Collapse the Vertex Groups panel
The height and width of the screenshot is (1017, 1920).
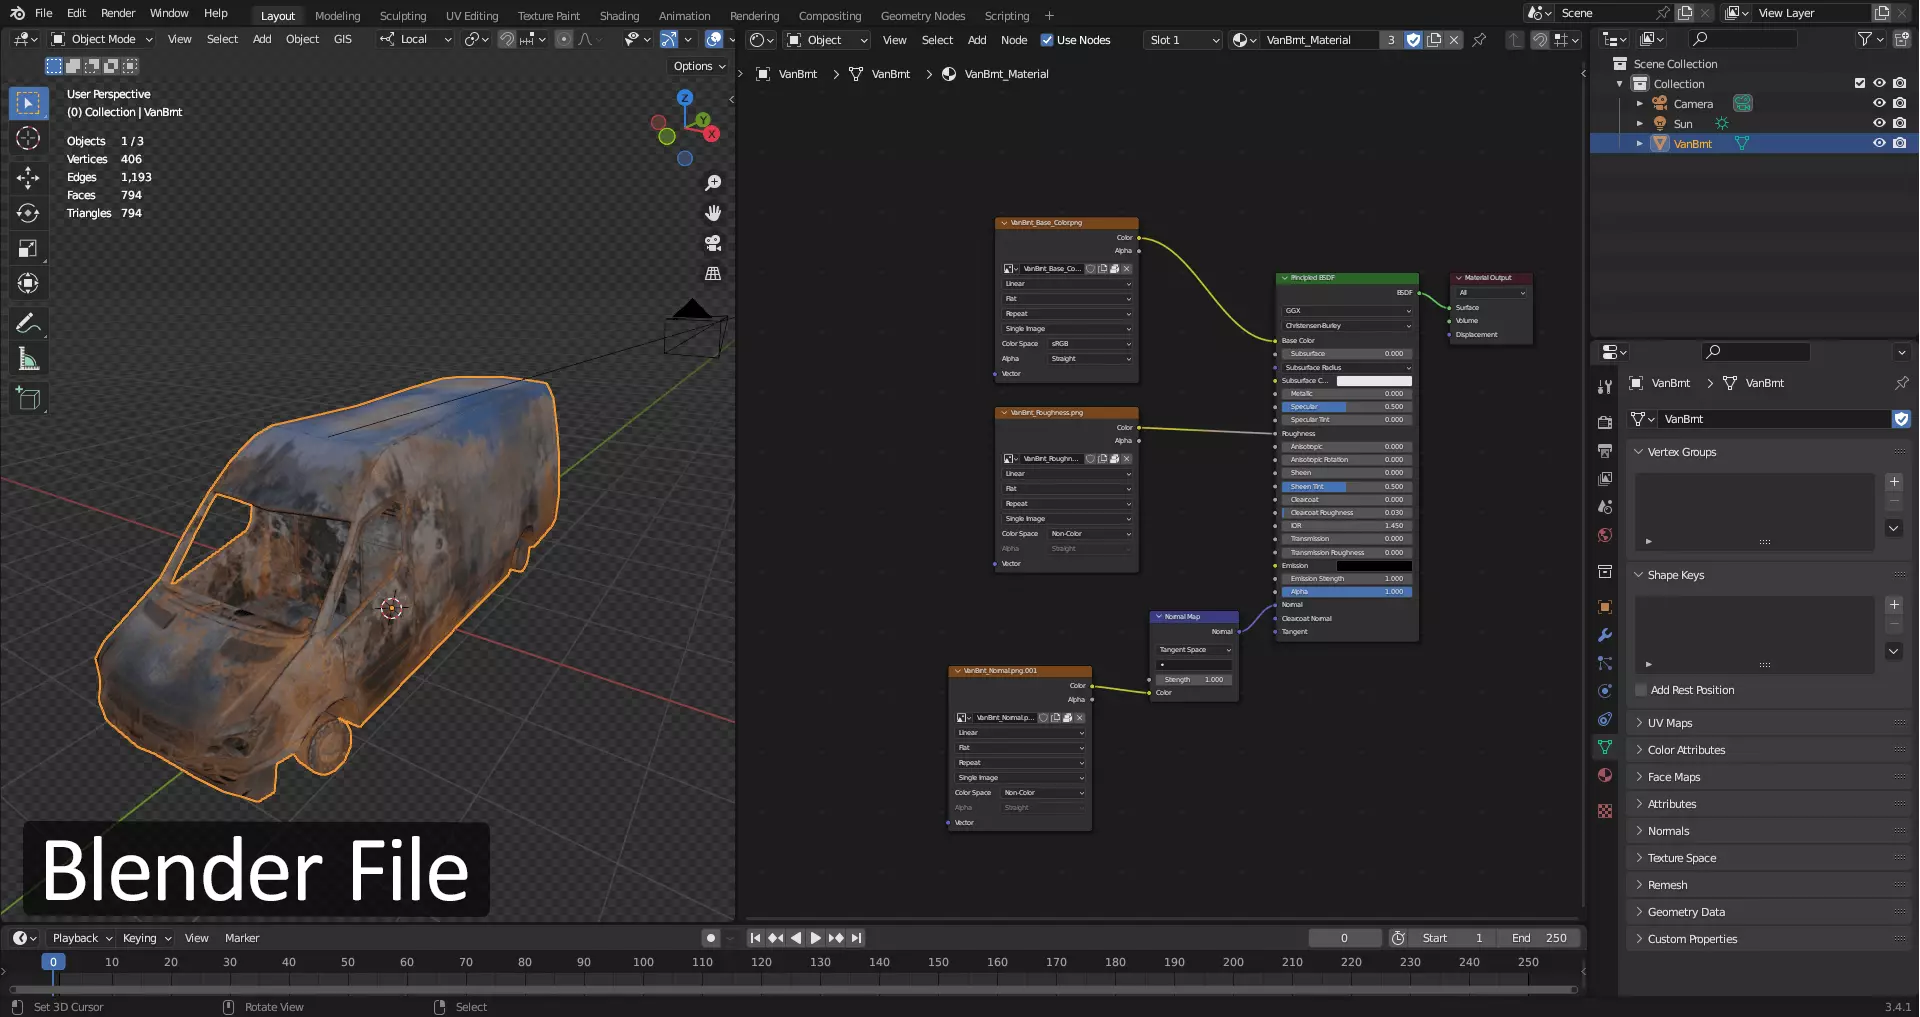pyautogui.click(x=1681, y=452)
